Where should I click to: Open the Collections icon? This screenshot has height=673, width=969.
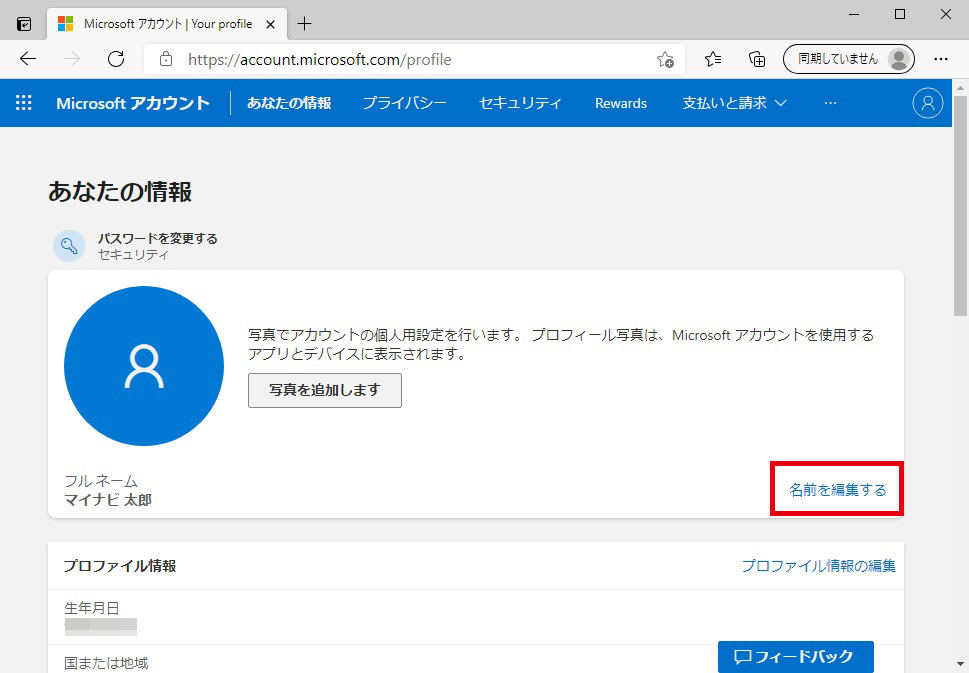click(757, 59)
